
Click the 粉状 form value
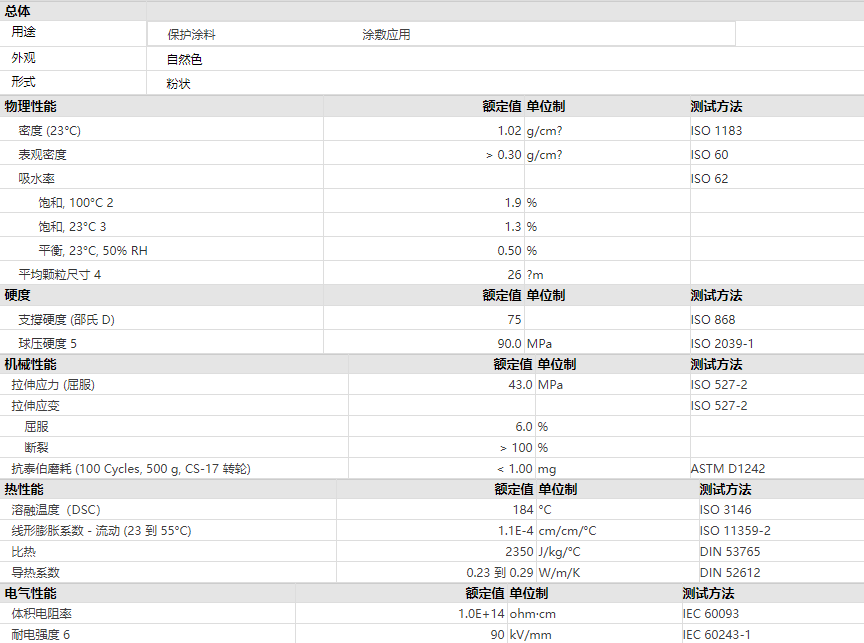178,83
